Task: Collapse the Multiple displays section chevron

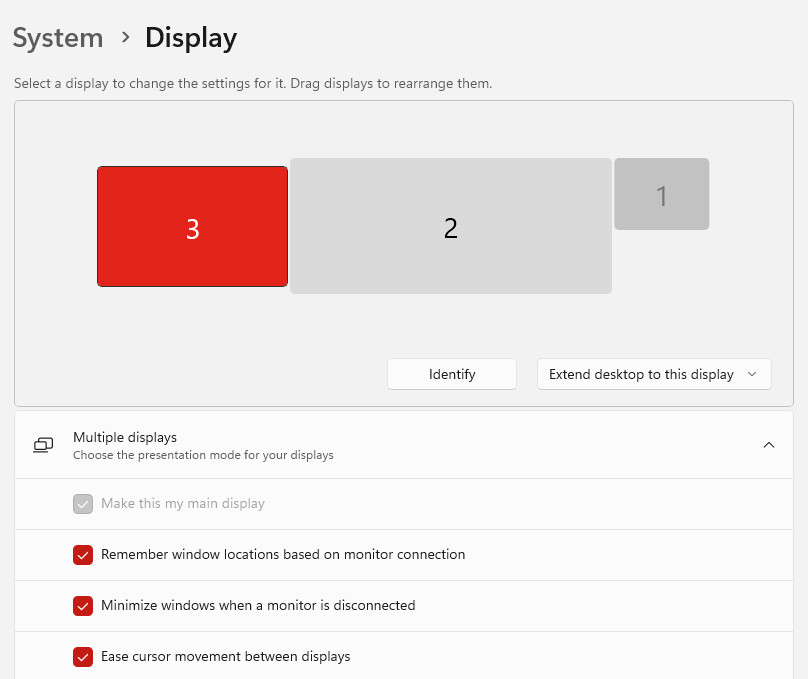Action: coord(768,445)
